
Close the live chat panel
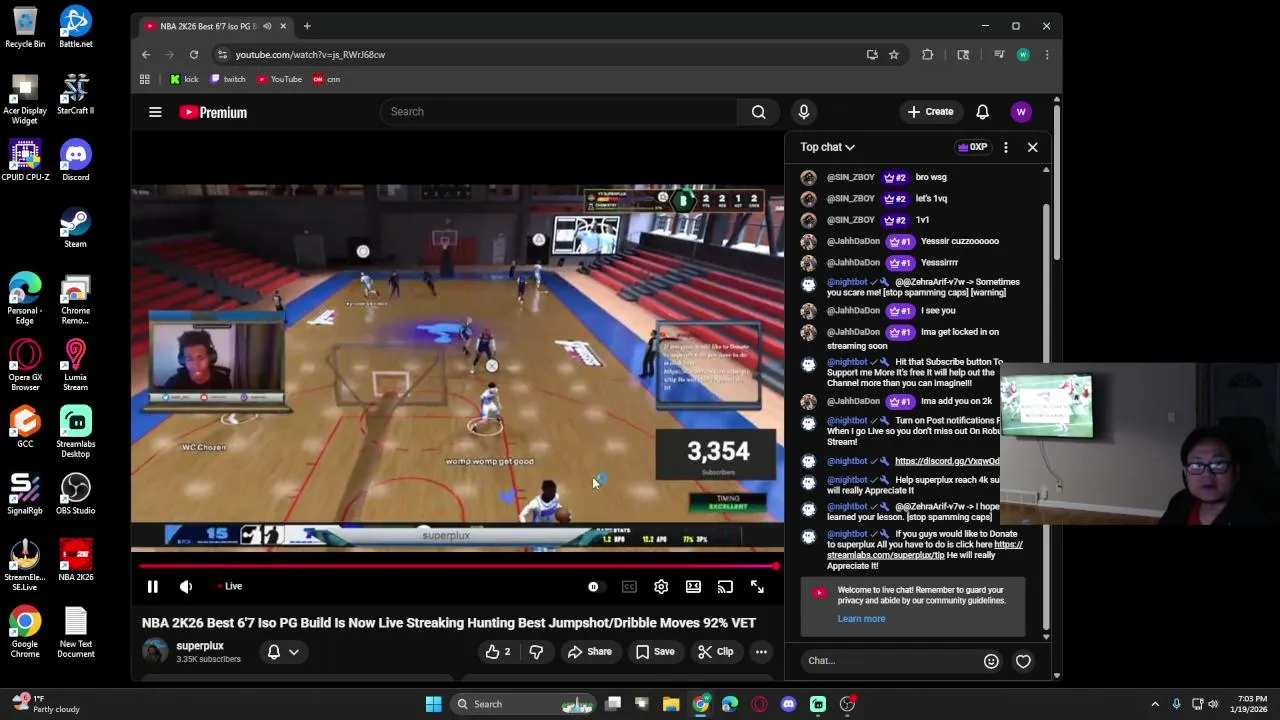tap(1032, 147)
